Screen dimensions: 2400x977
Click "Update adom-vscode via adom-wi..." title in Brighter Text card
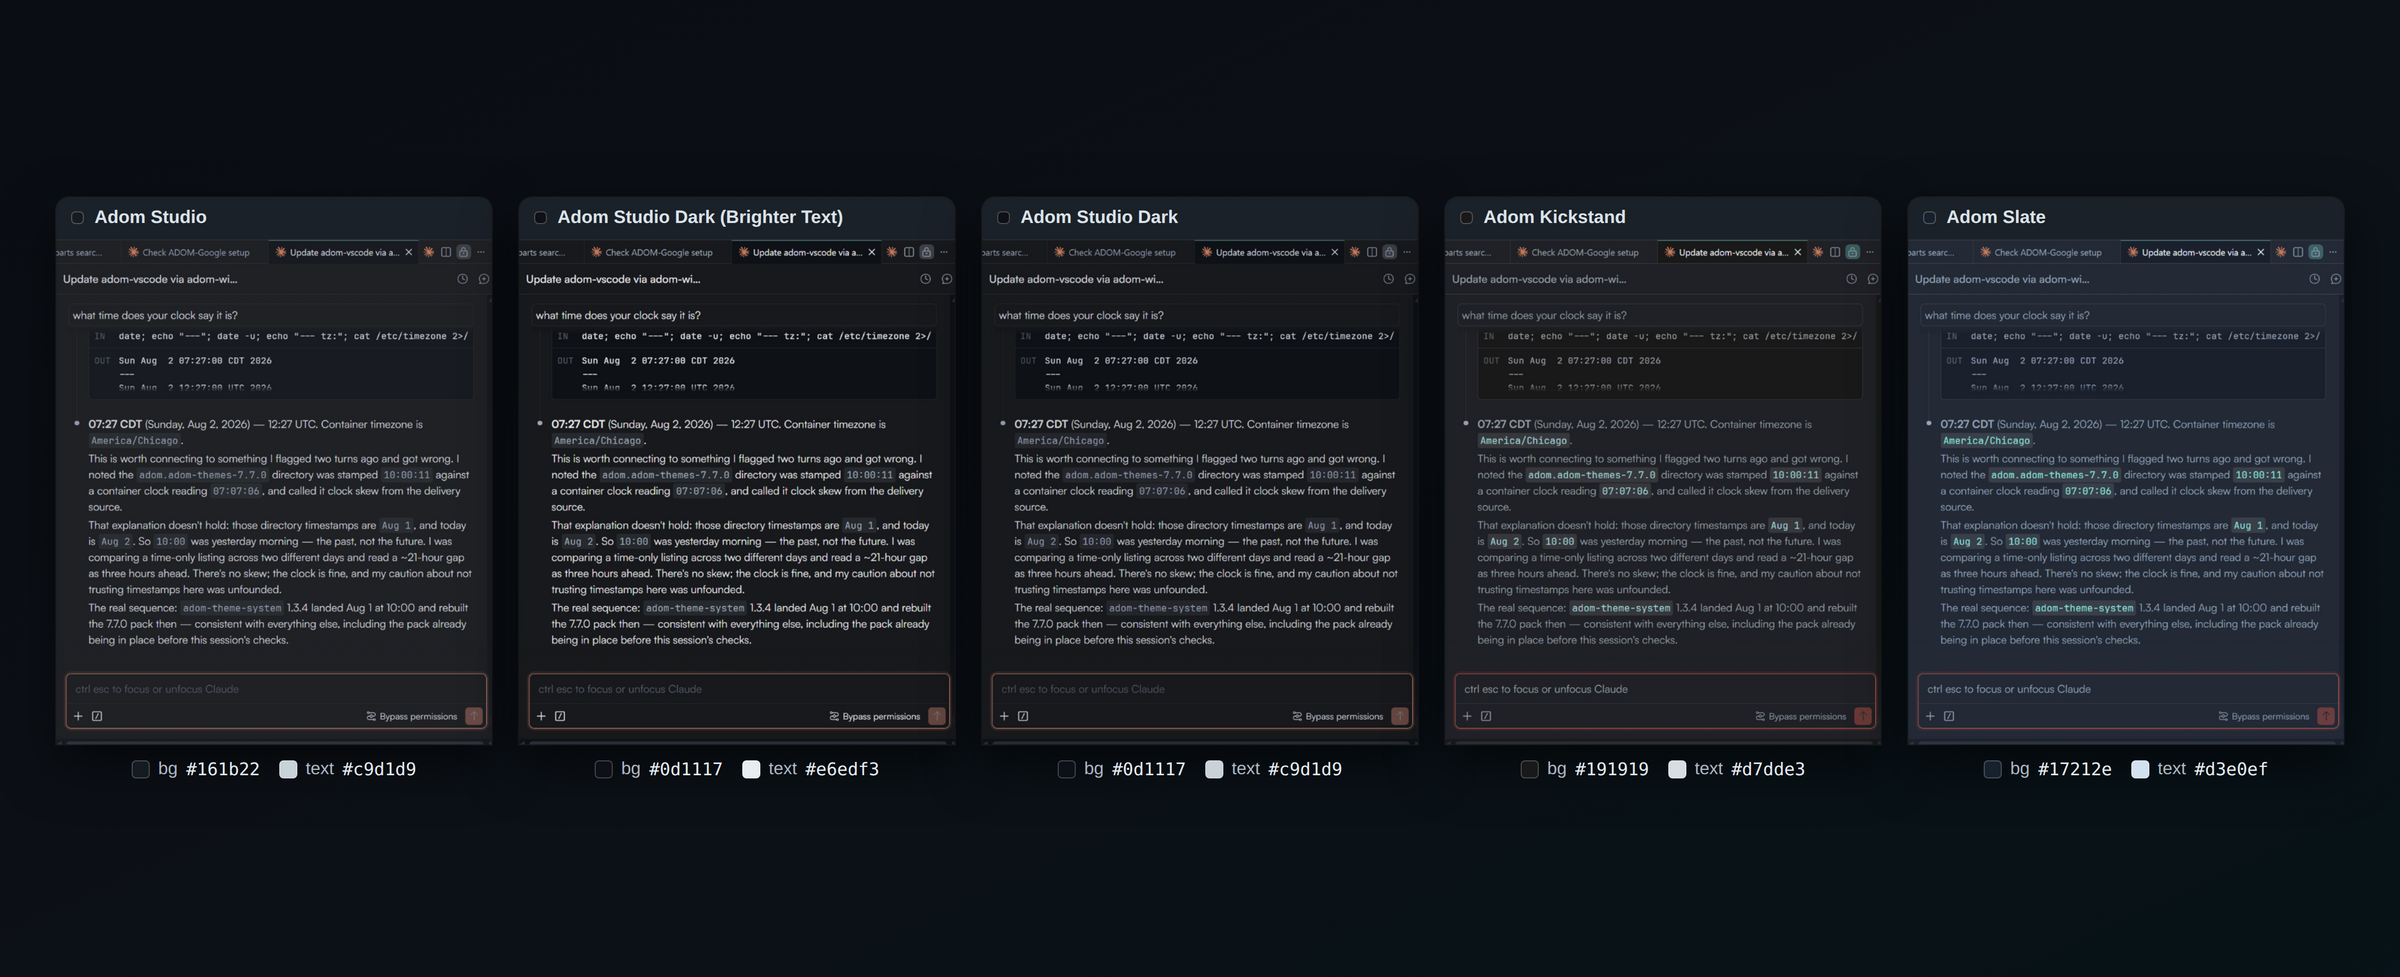[x=613, y=279]
